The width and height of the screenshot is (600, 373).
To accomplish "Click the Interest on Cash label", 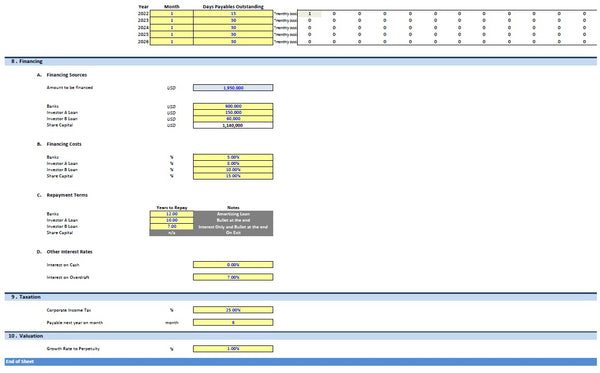I will tap(63, 265).
